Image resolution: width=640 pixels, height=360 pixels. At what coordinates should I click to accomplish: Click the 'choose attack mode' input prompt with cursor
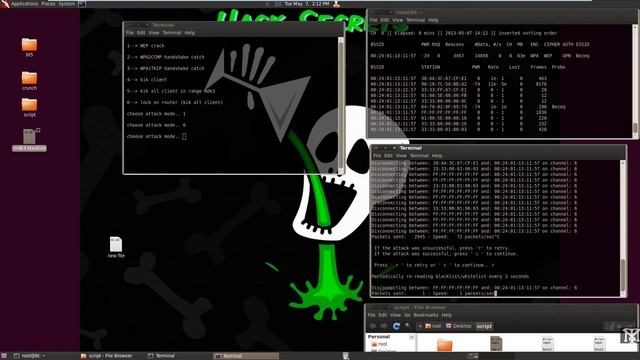(x=157, y=136)
